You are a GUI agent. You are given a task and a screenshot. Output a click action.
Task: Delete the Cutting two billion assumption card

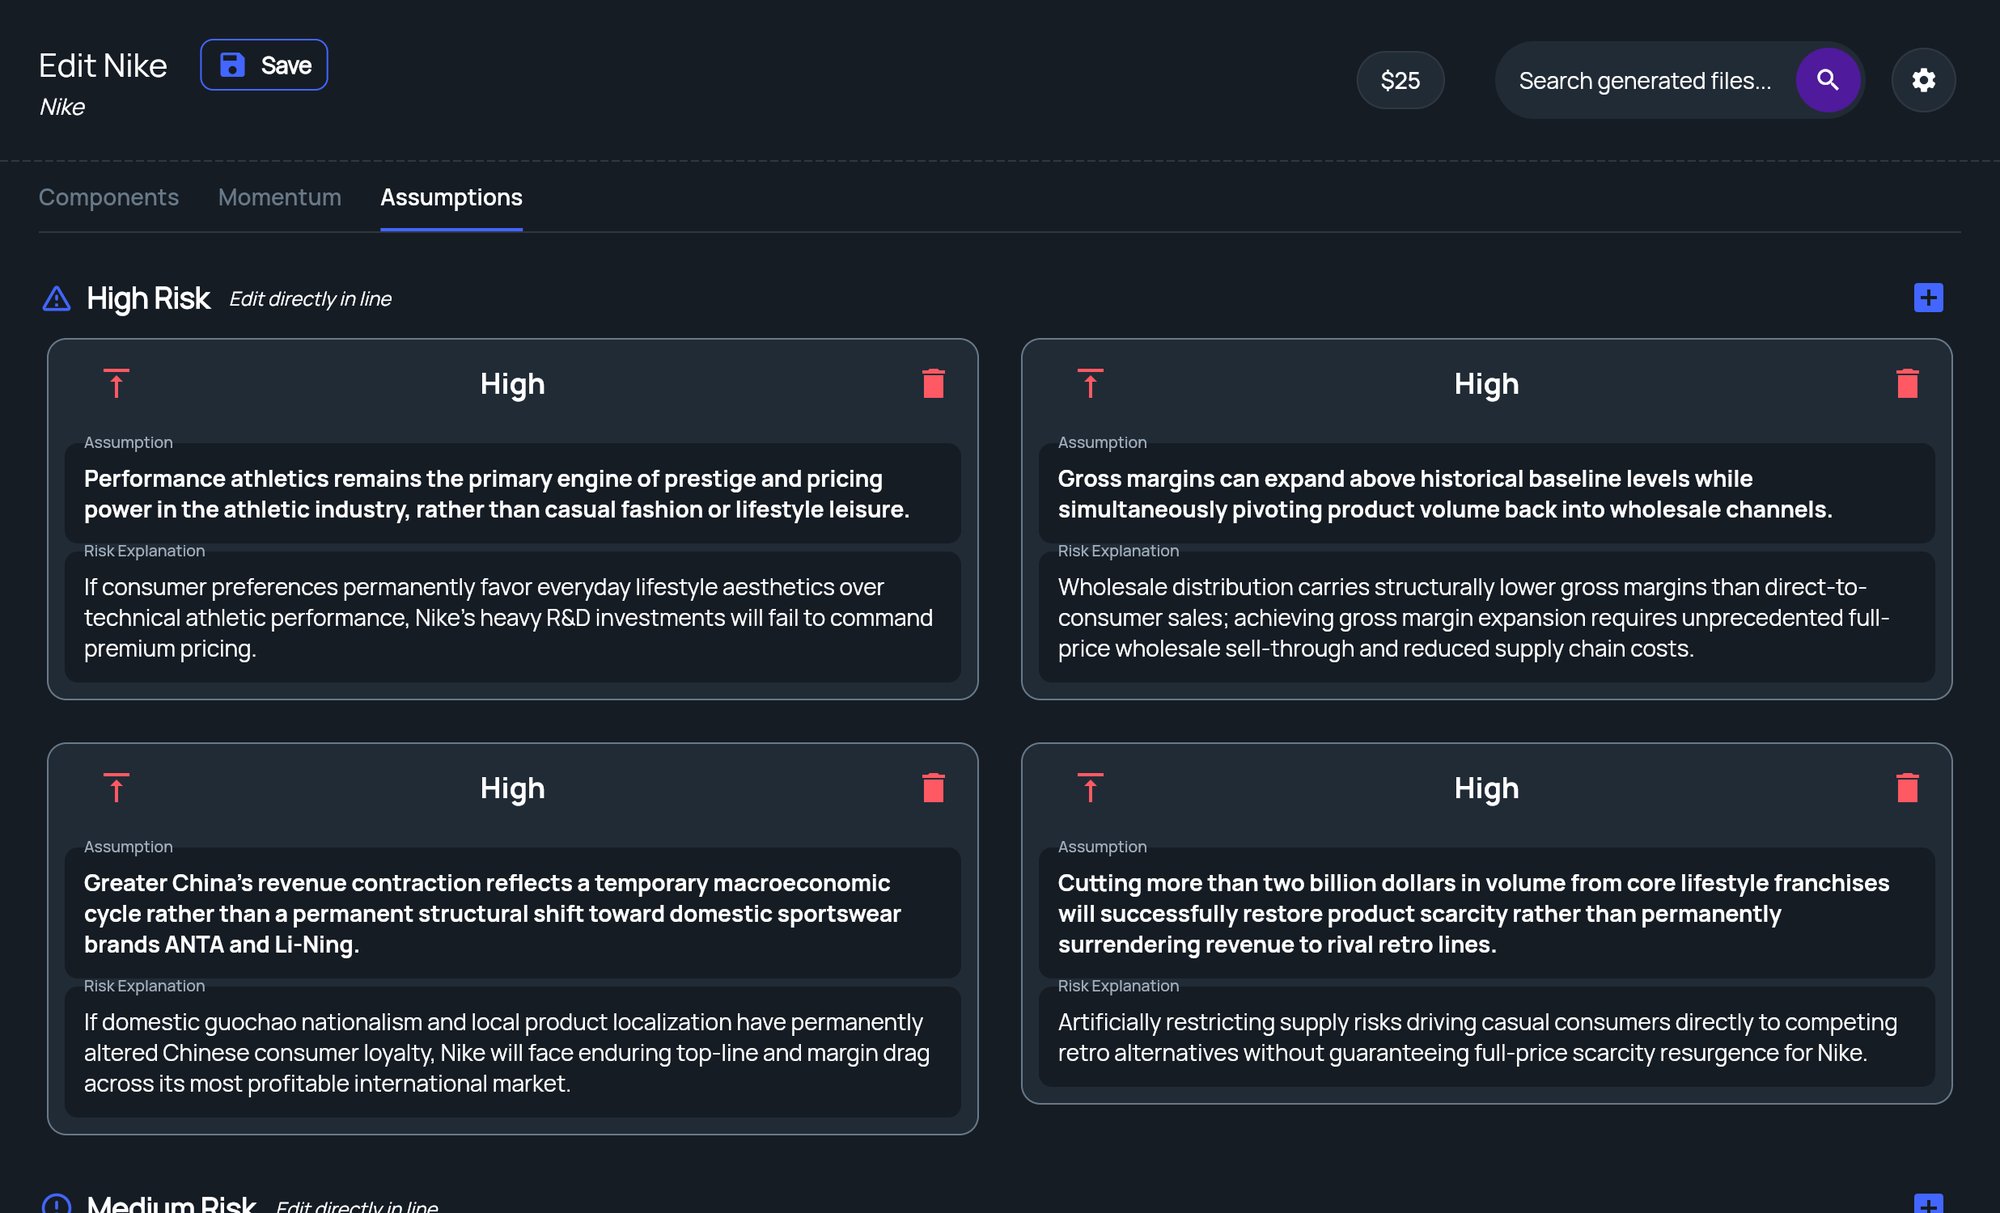tap(1907, 787)
